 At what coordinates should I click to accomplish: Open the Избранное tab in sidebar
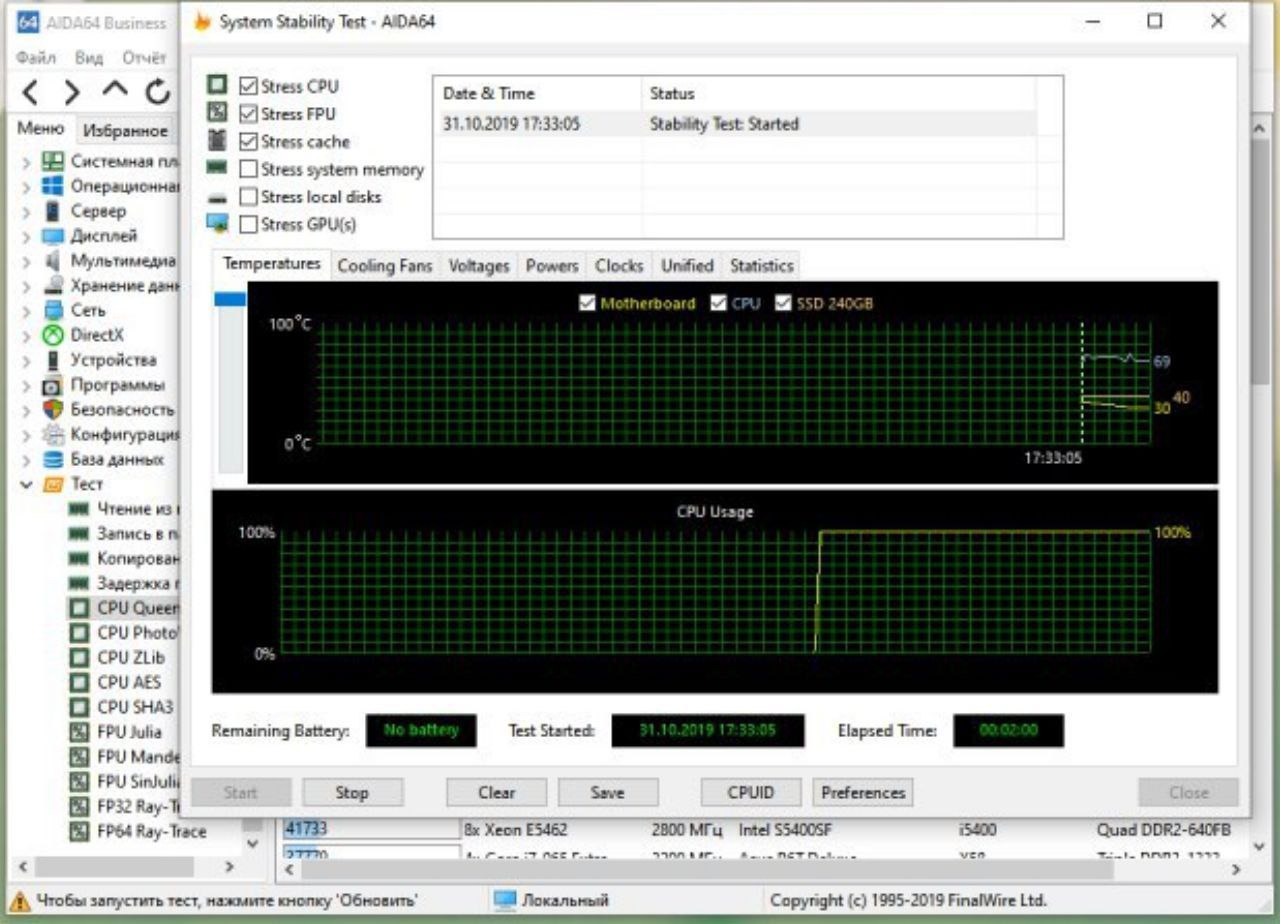coord(126,131)
